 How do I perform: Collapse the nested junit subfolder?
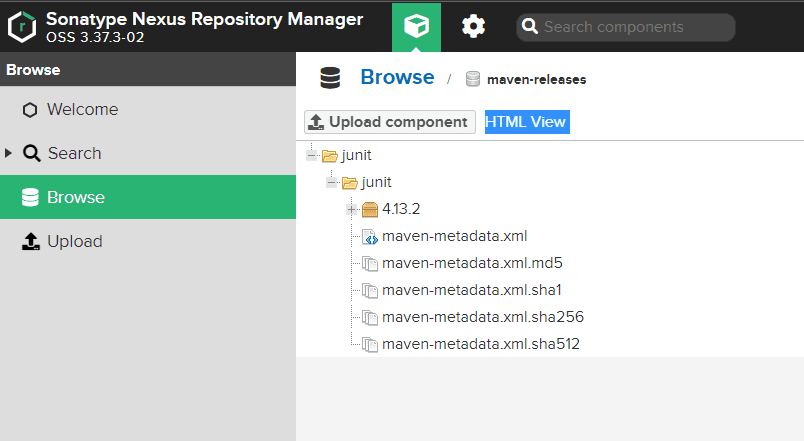(x=332, y=183)
